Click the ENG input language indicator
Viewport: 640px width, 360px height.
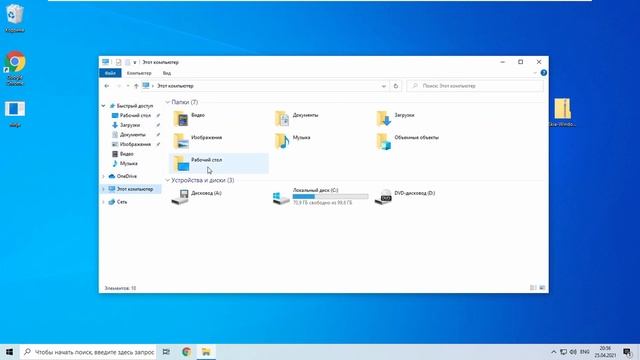tap(584, 352)
